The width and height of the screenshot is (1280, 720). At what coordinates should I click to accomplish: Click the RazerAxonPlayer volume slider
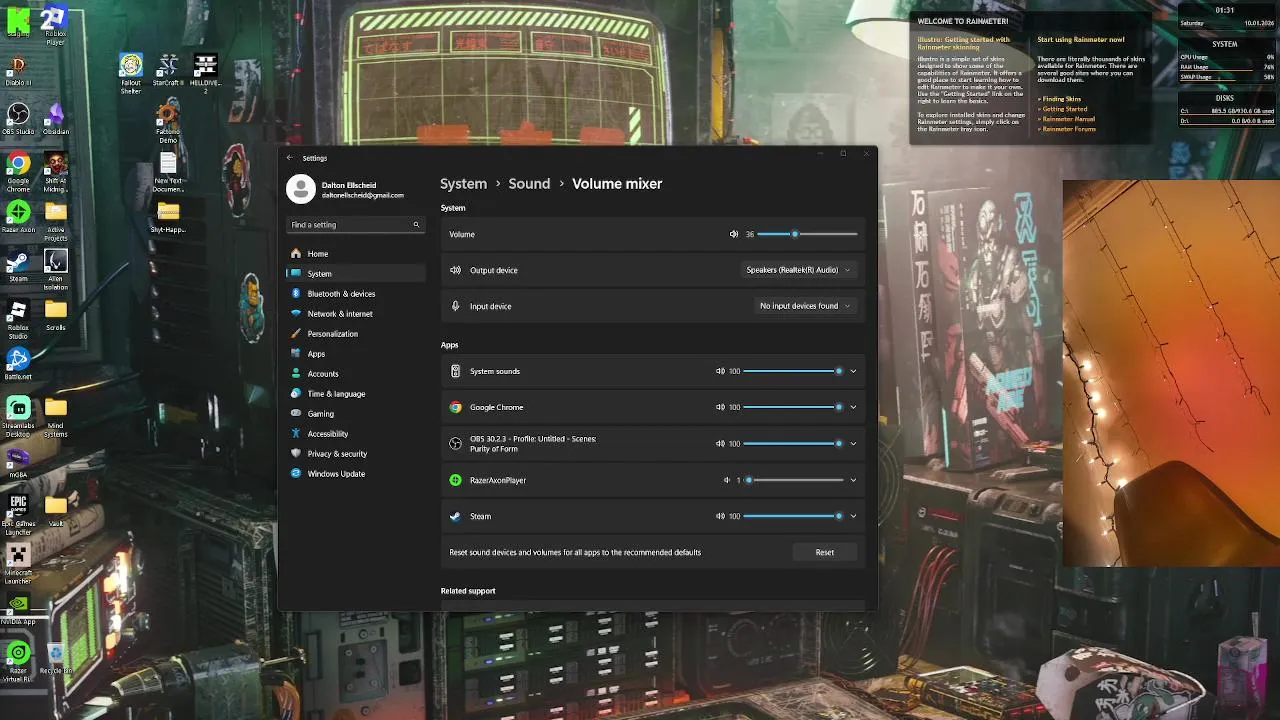click(x=793, y=480)
